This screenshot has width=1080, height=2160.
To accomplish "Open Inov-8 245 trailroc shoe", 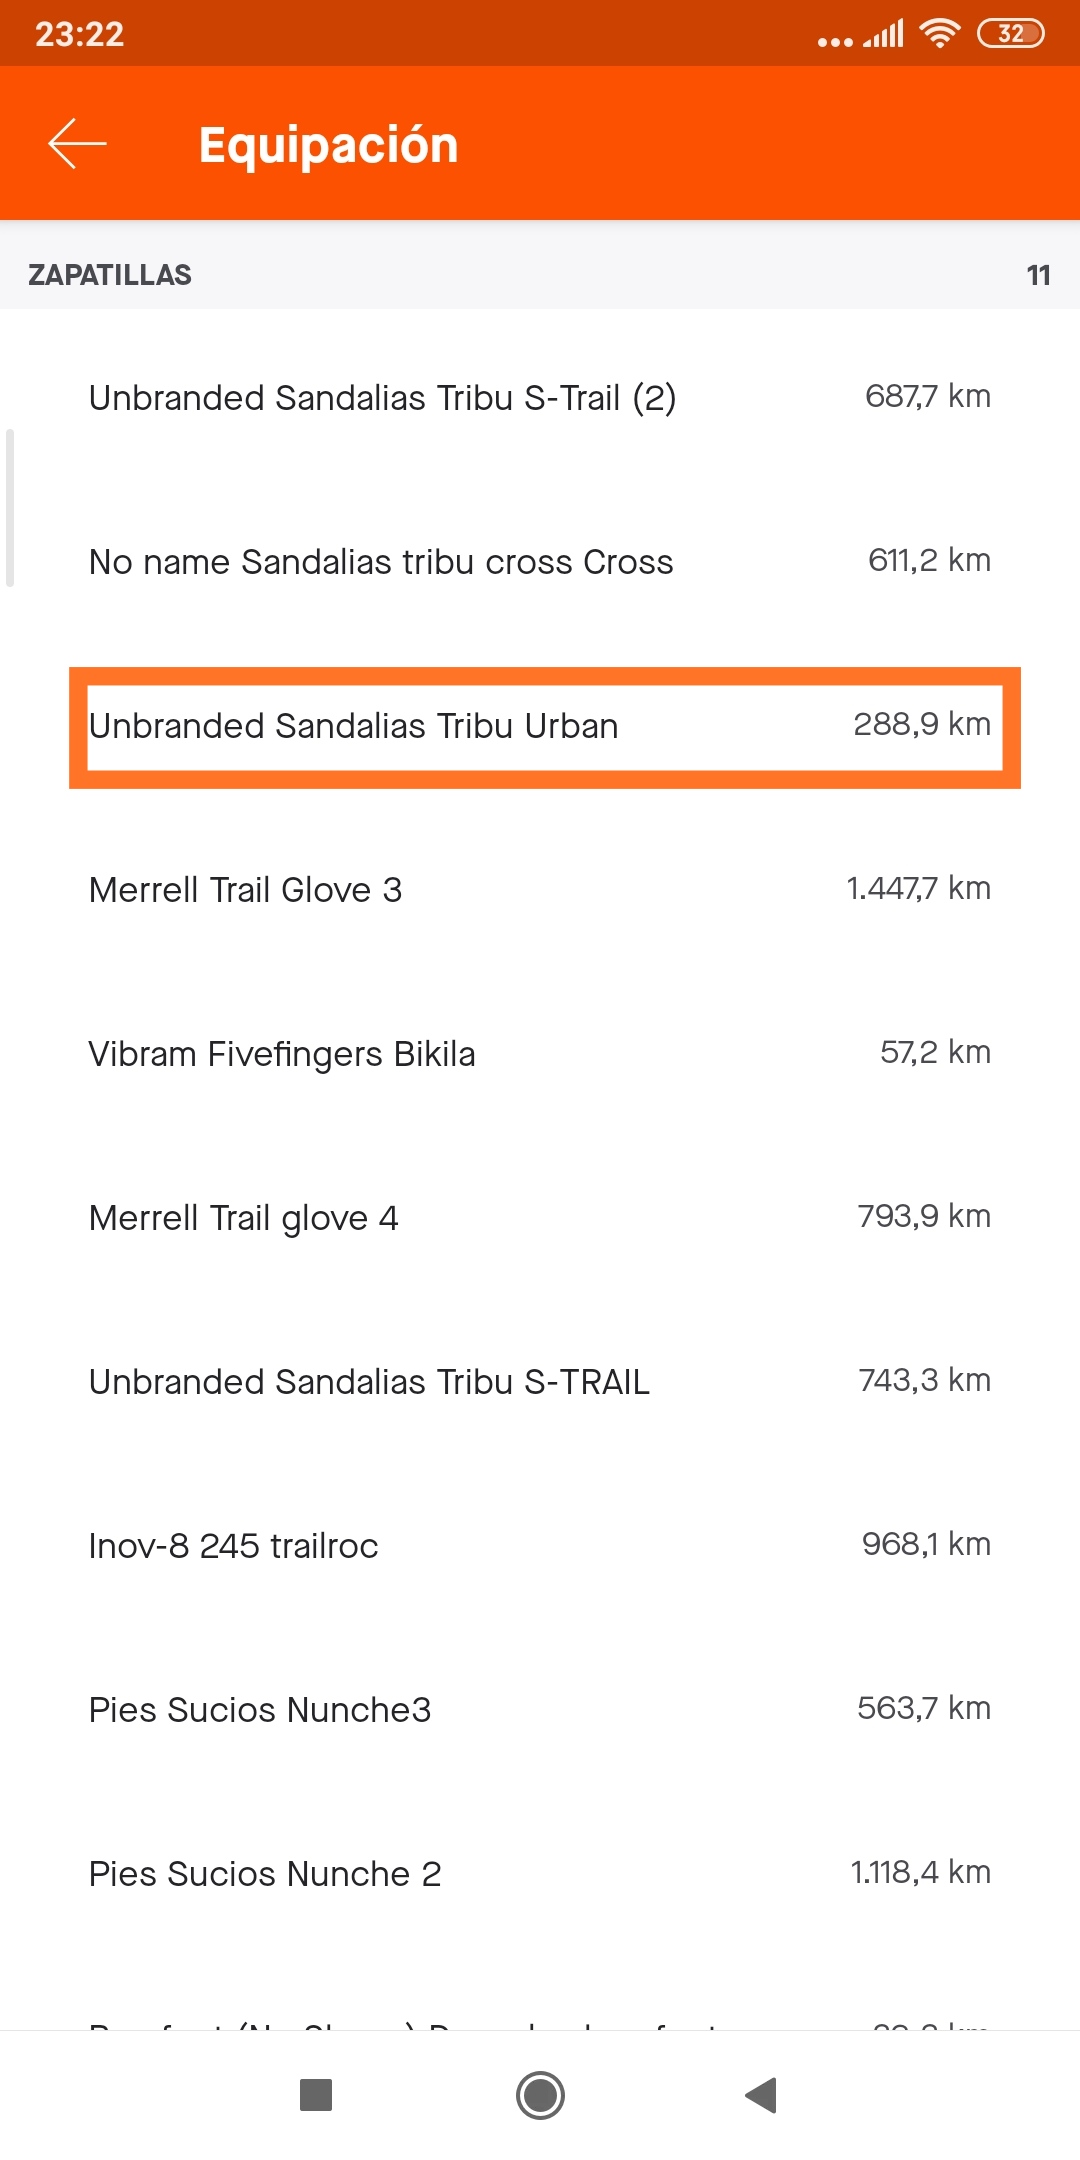I will coord(540,1545).
